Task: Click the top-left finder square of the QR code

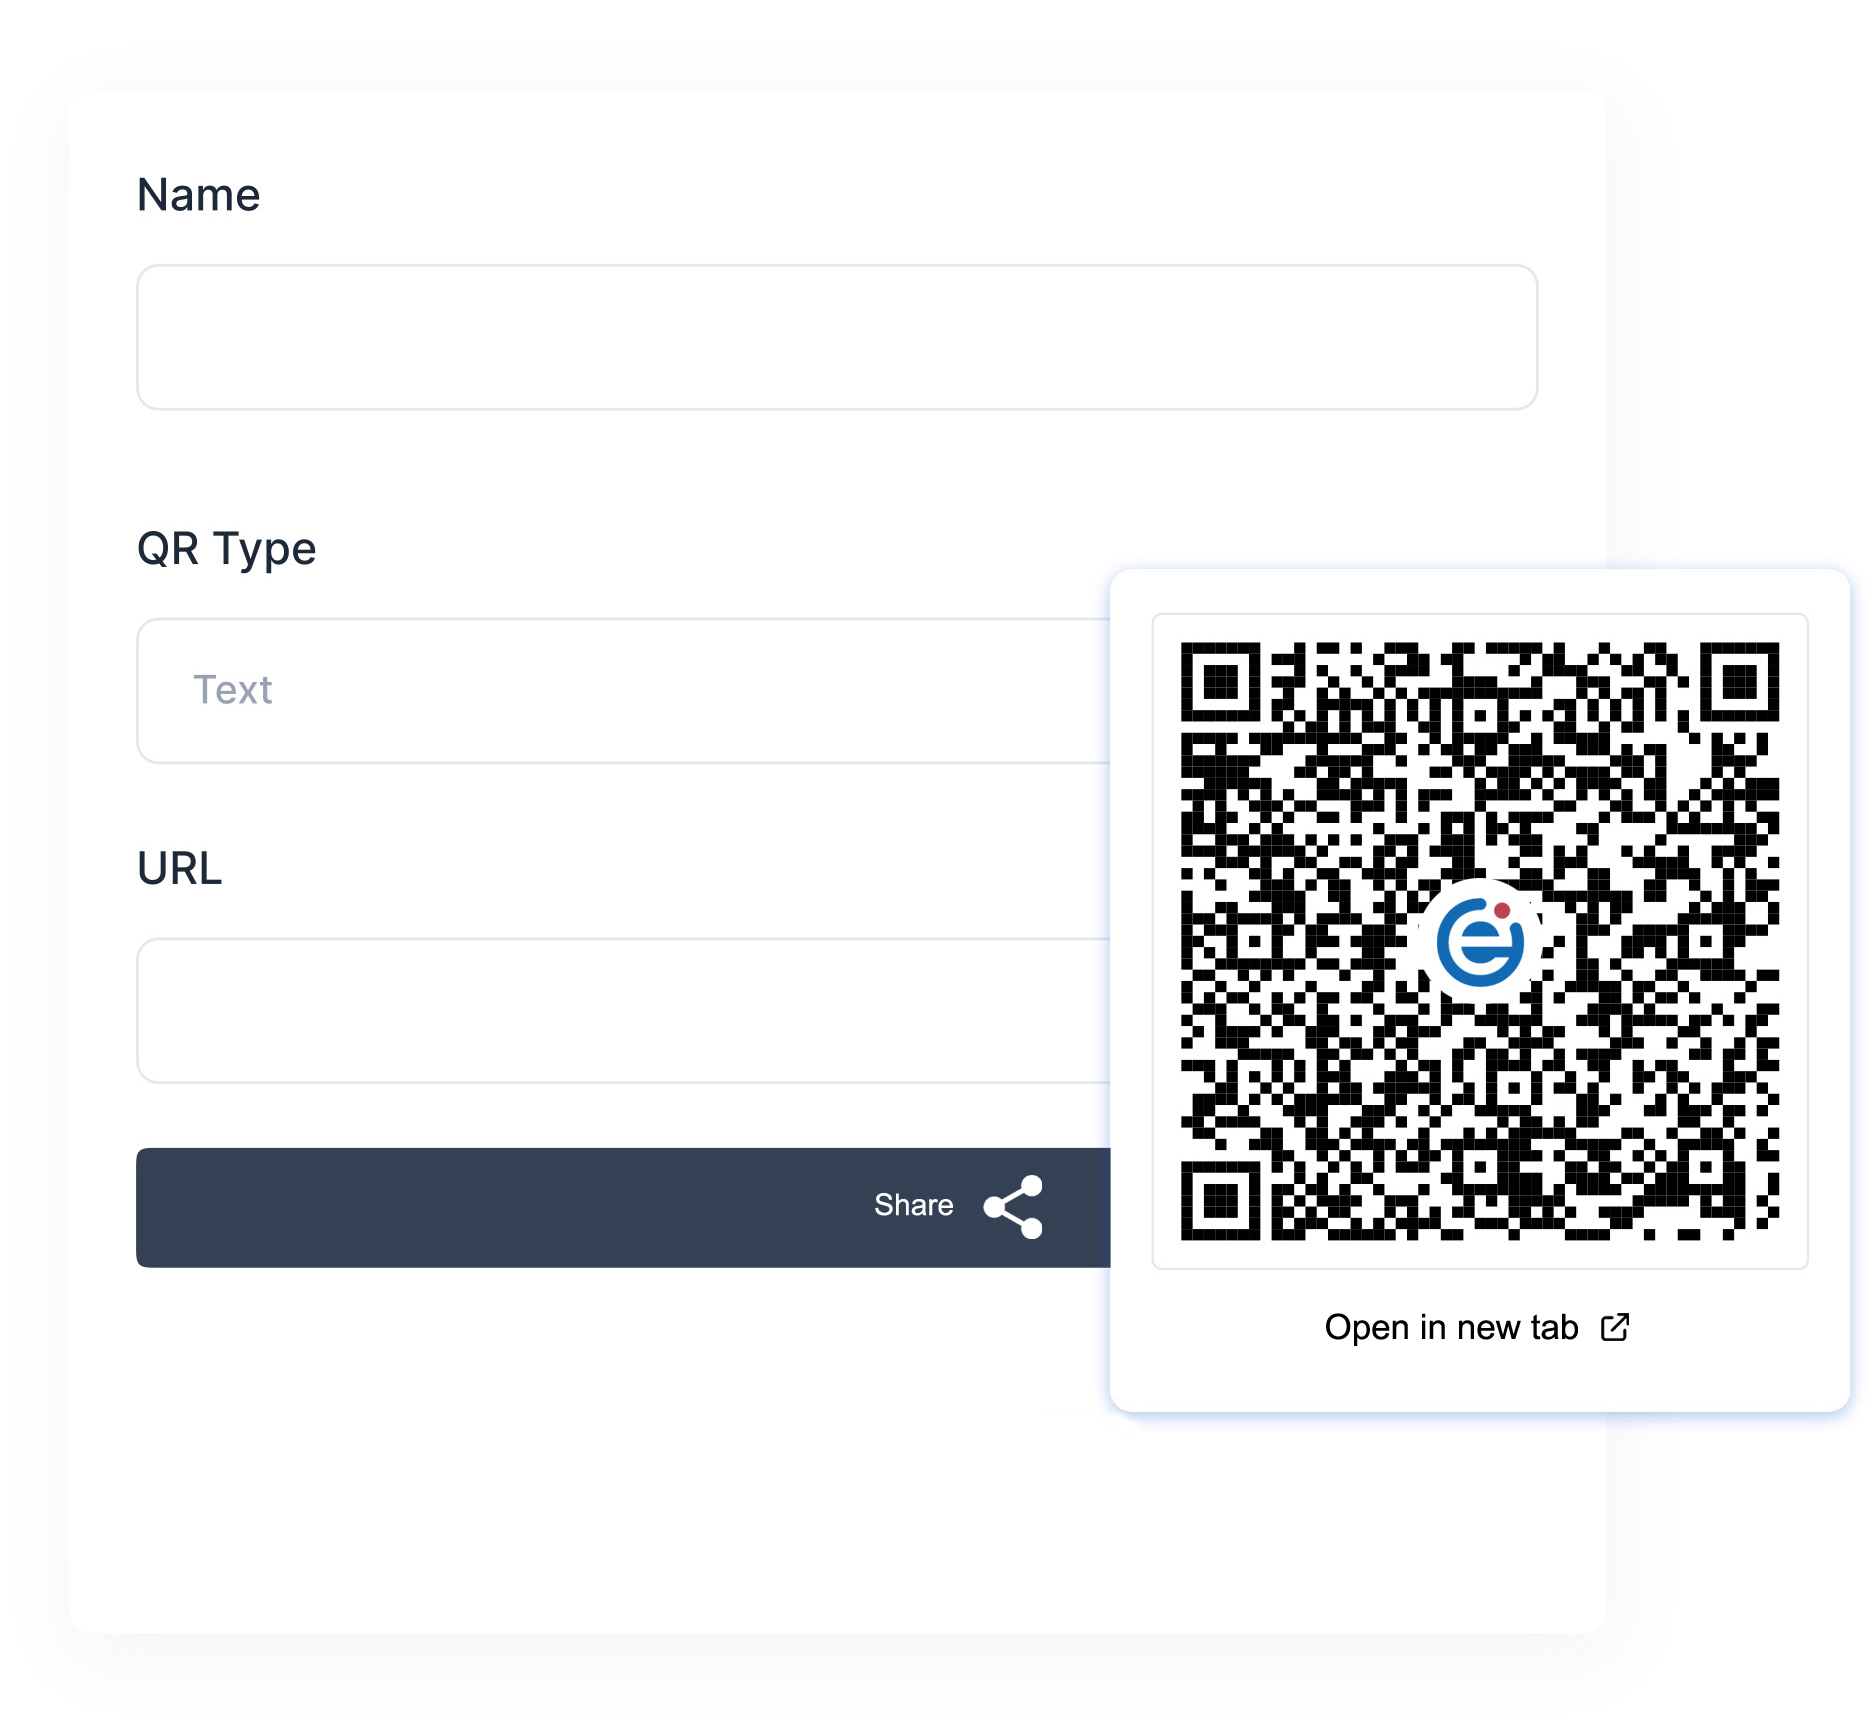Action: (1220, 682)
